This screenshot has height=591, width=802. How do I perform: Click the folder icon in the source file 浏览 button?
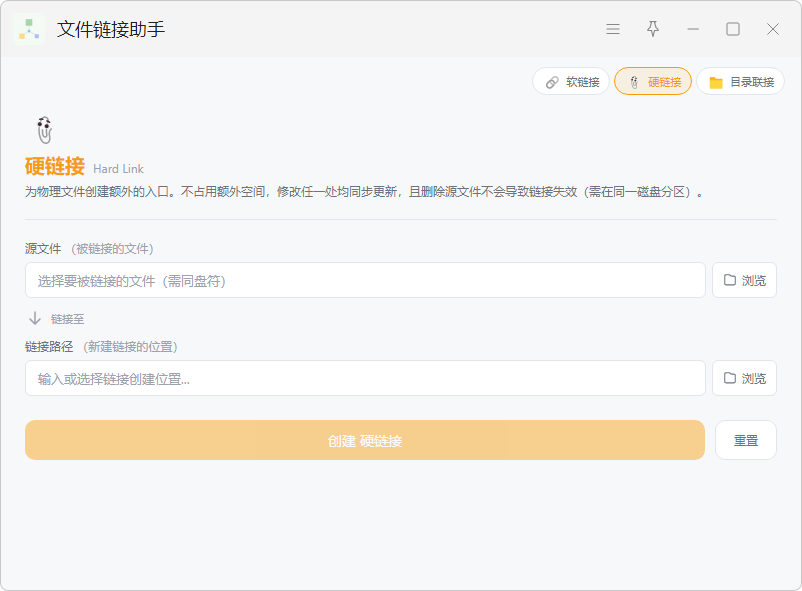pyautogui.click(x=730, y=280)
